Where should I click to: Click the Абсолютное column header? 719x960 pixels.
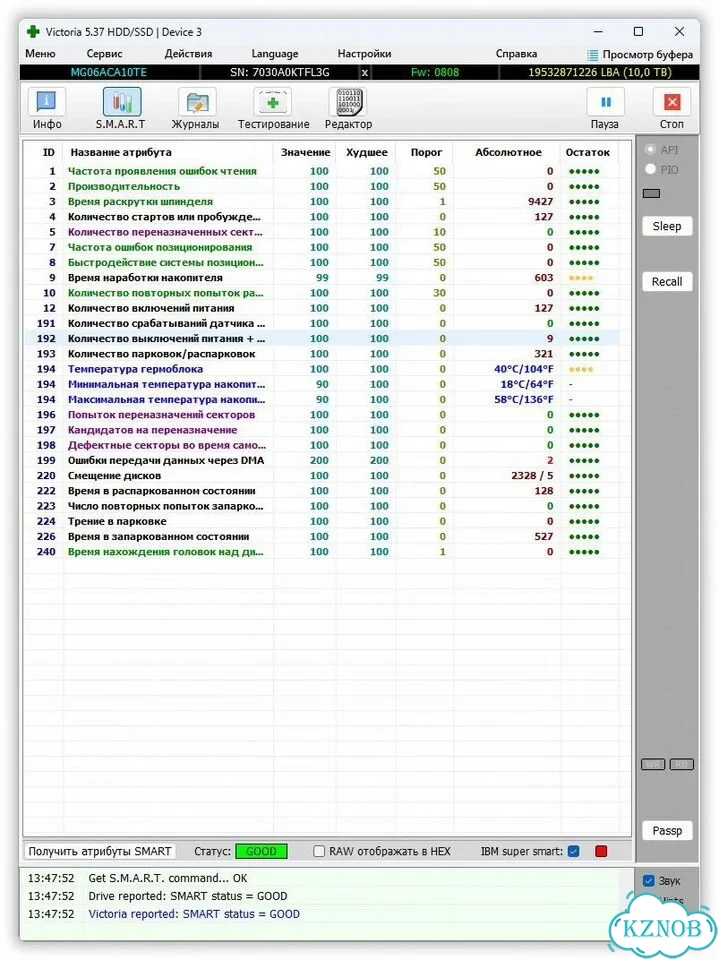[508, 152]
